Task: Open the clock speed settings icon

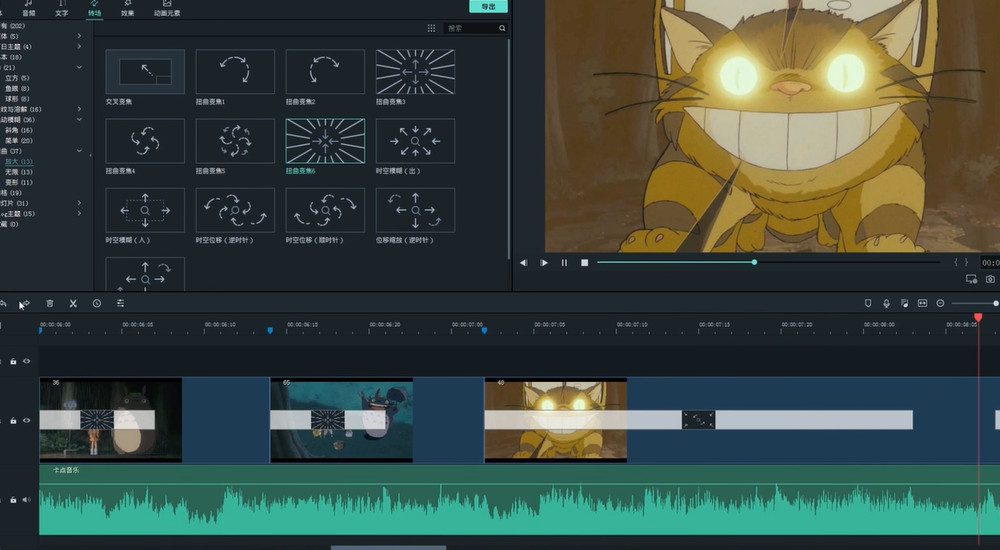Action: click(97, 303)
